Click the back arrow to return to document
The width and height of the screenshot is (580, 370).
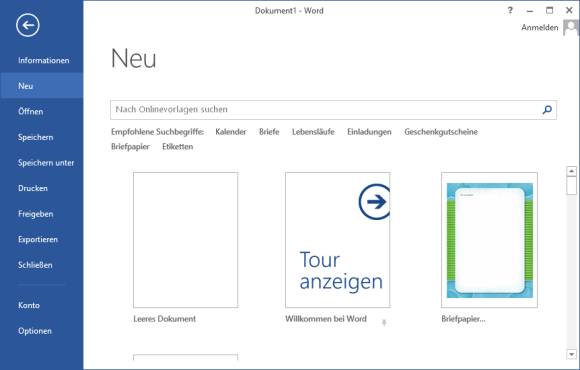pos(28,25)
